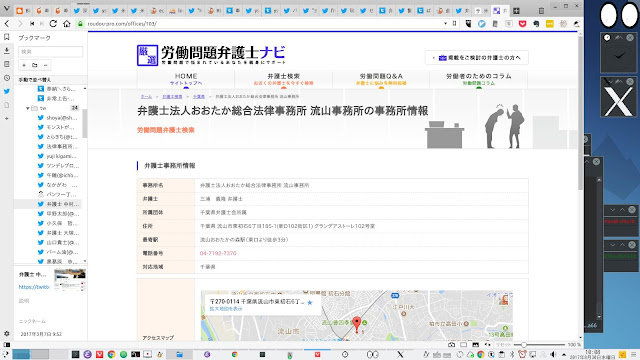Open the History clock panel icon
The width and height of the screenshot is (640, 360).
click(x=7, y=78)
